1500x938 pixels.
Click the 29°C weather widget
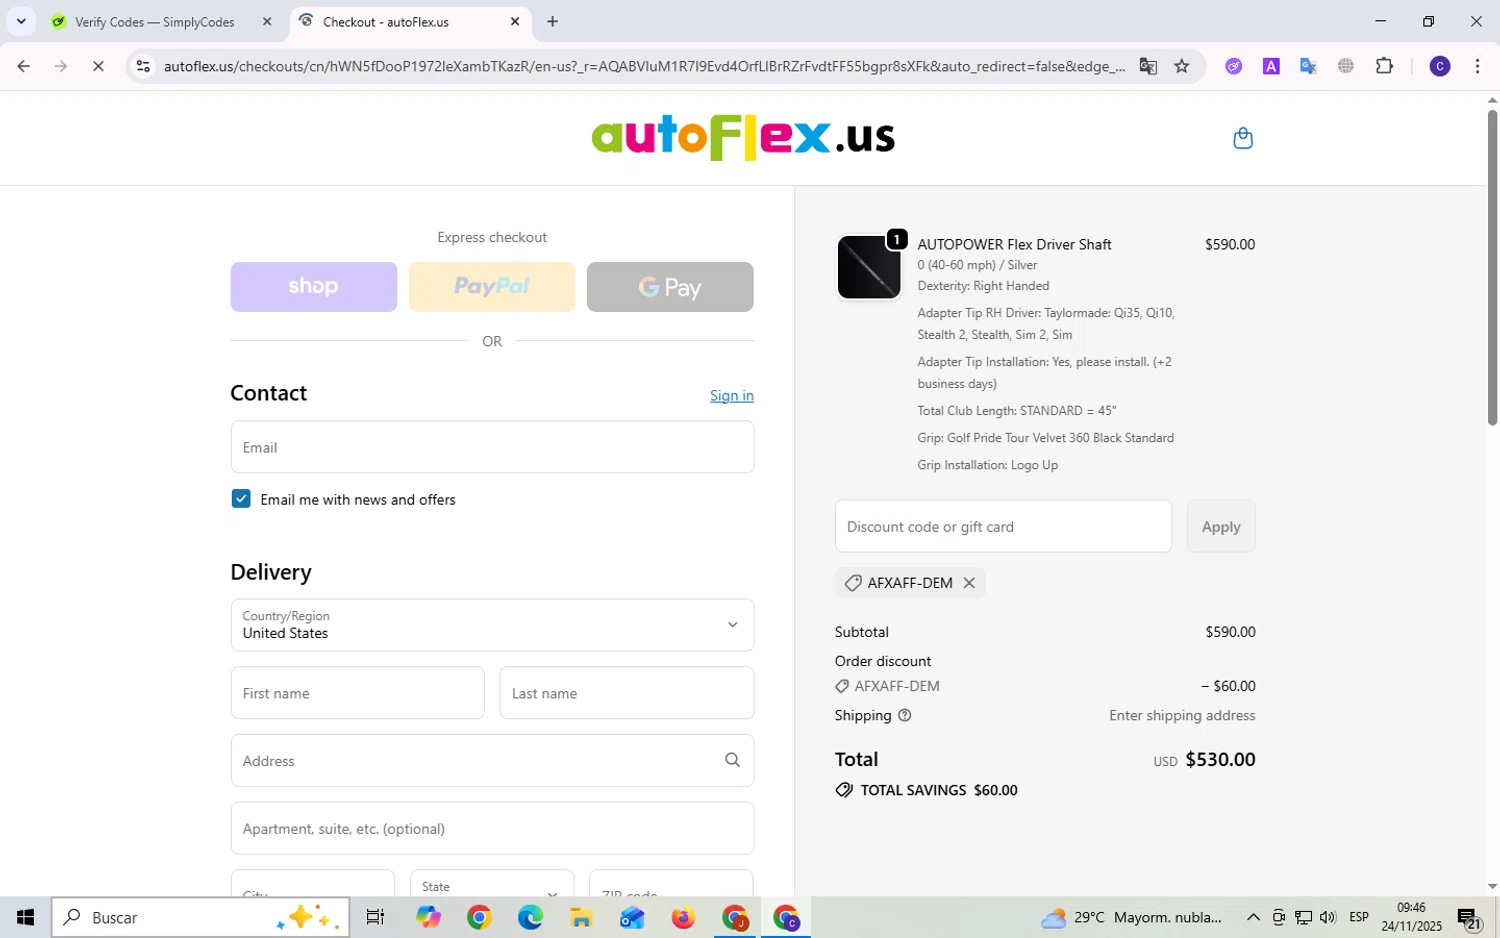(x=1132, y=917)
